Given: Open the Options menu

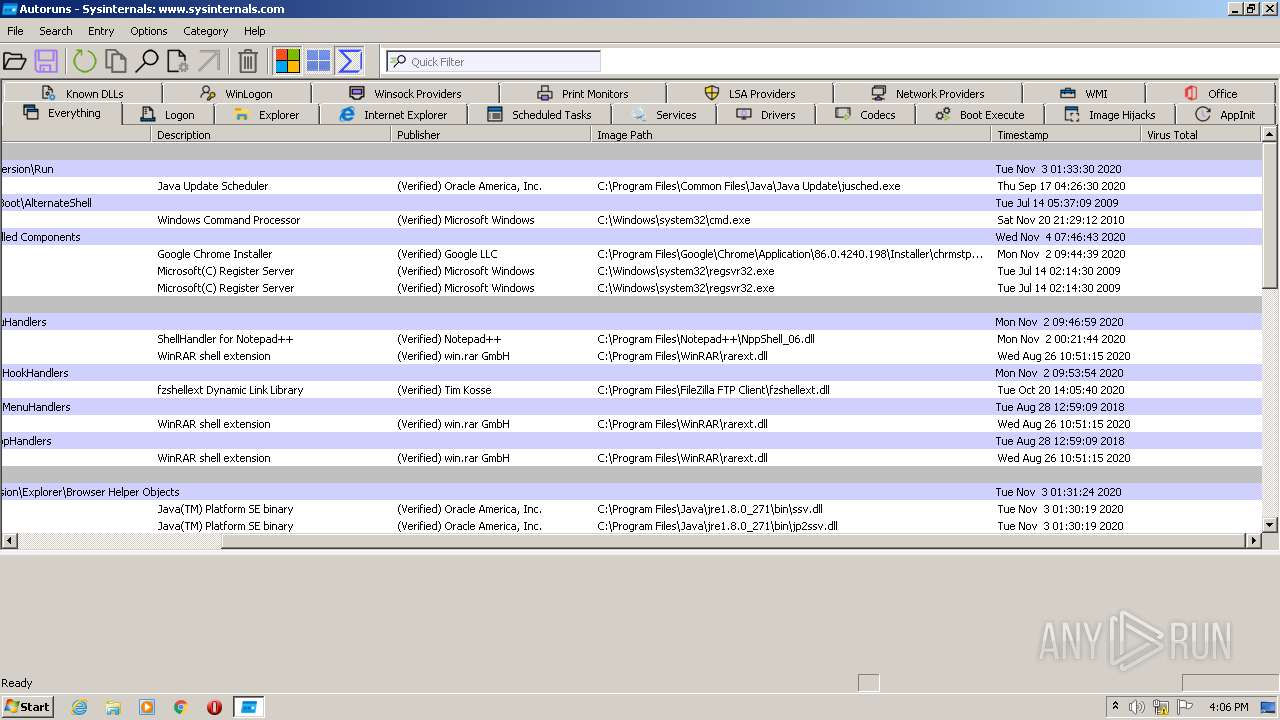Looking at the screenshot, I should coord(149,31).
